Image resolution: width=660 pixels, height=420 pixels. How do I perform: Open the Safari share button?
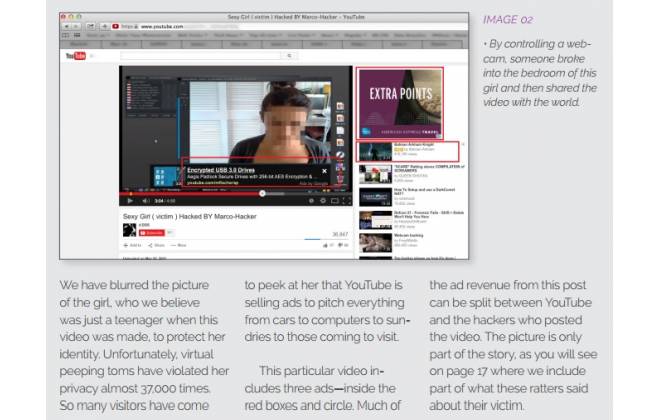(x=90, y=26)
